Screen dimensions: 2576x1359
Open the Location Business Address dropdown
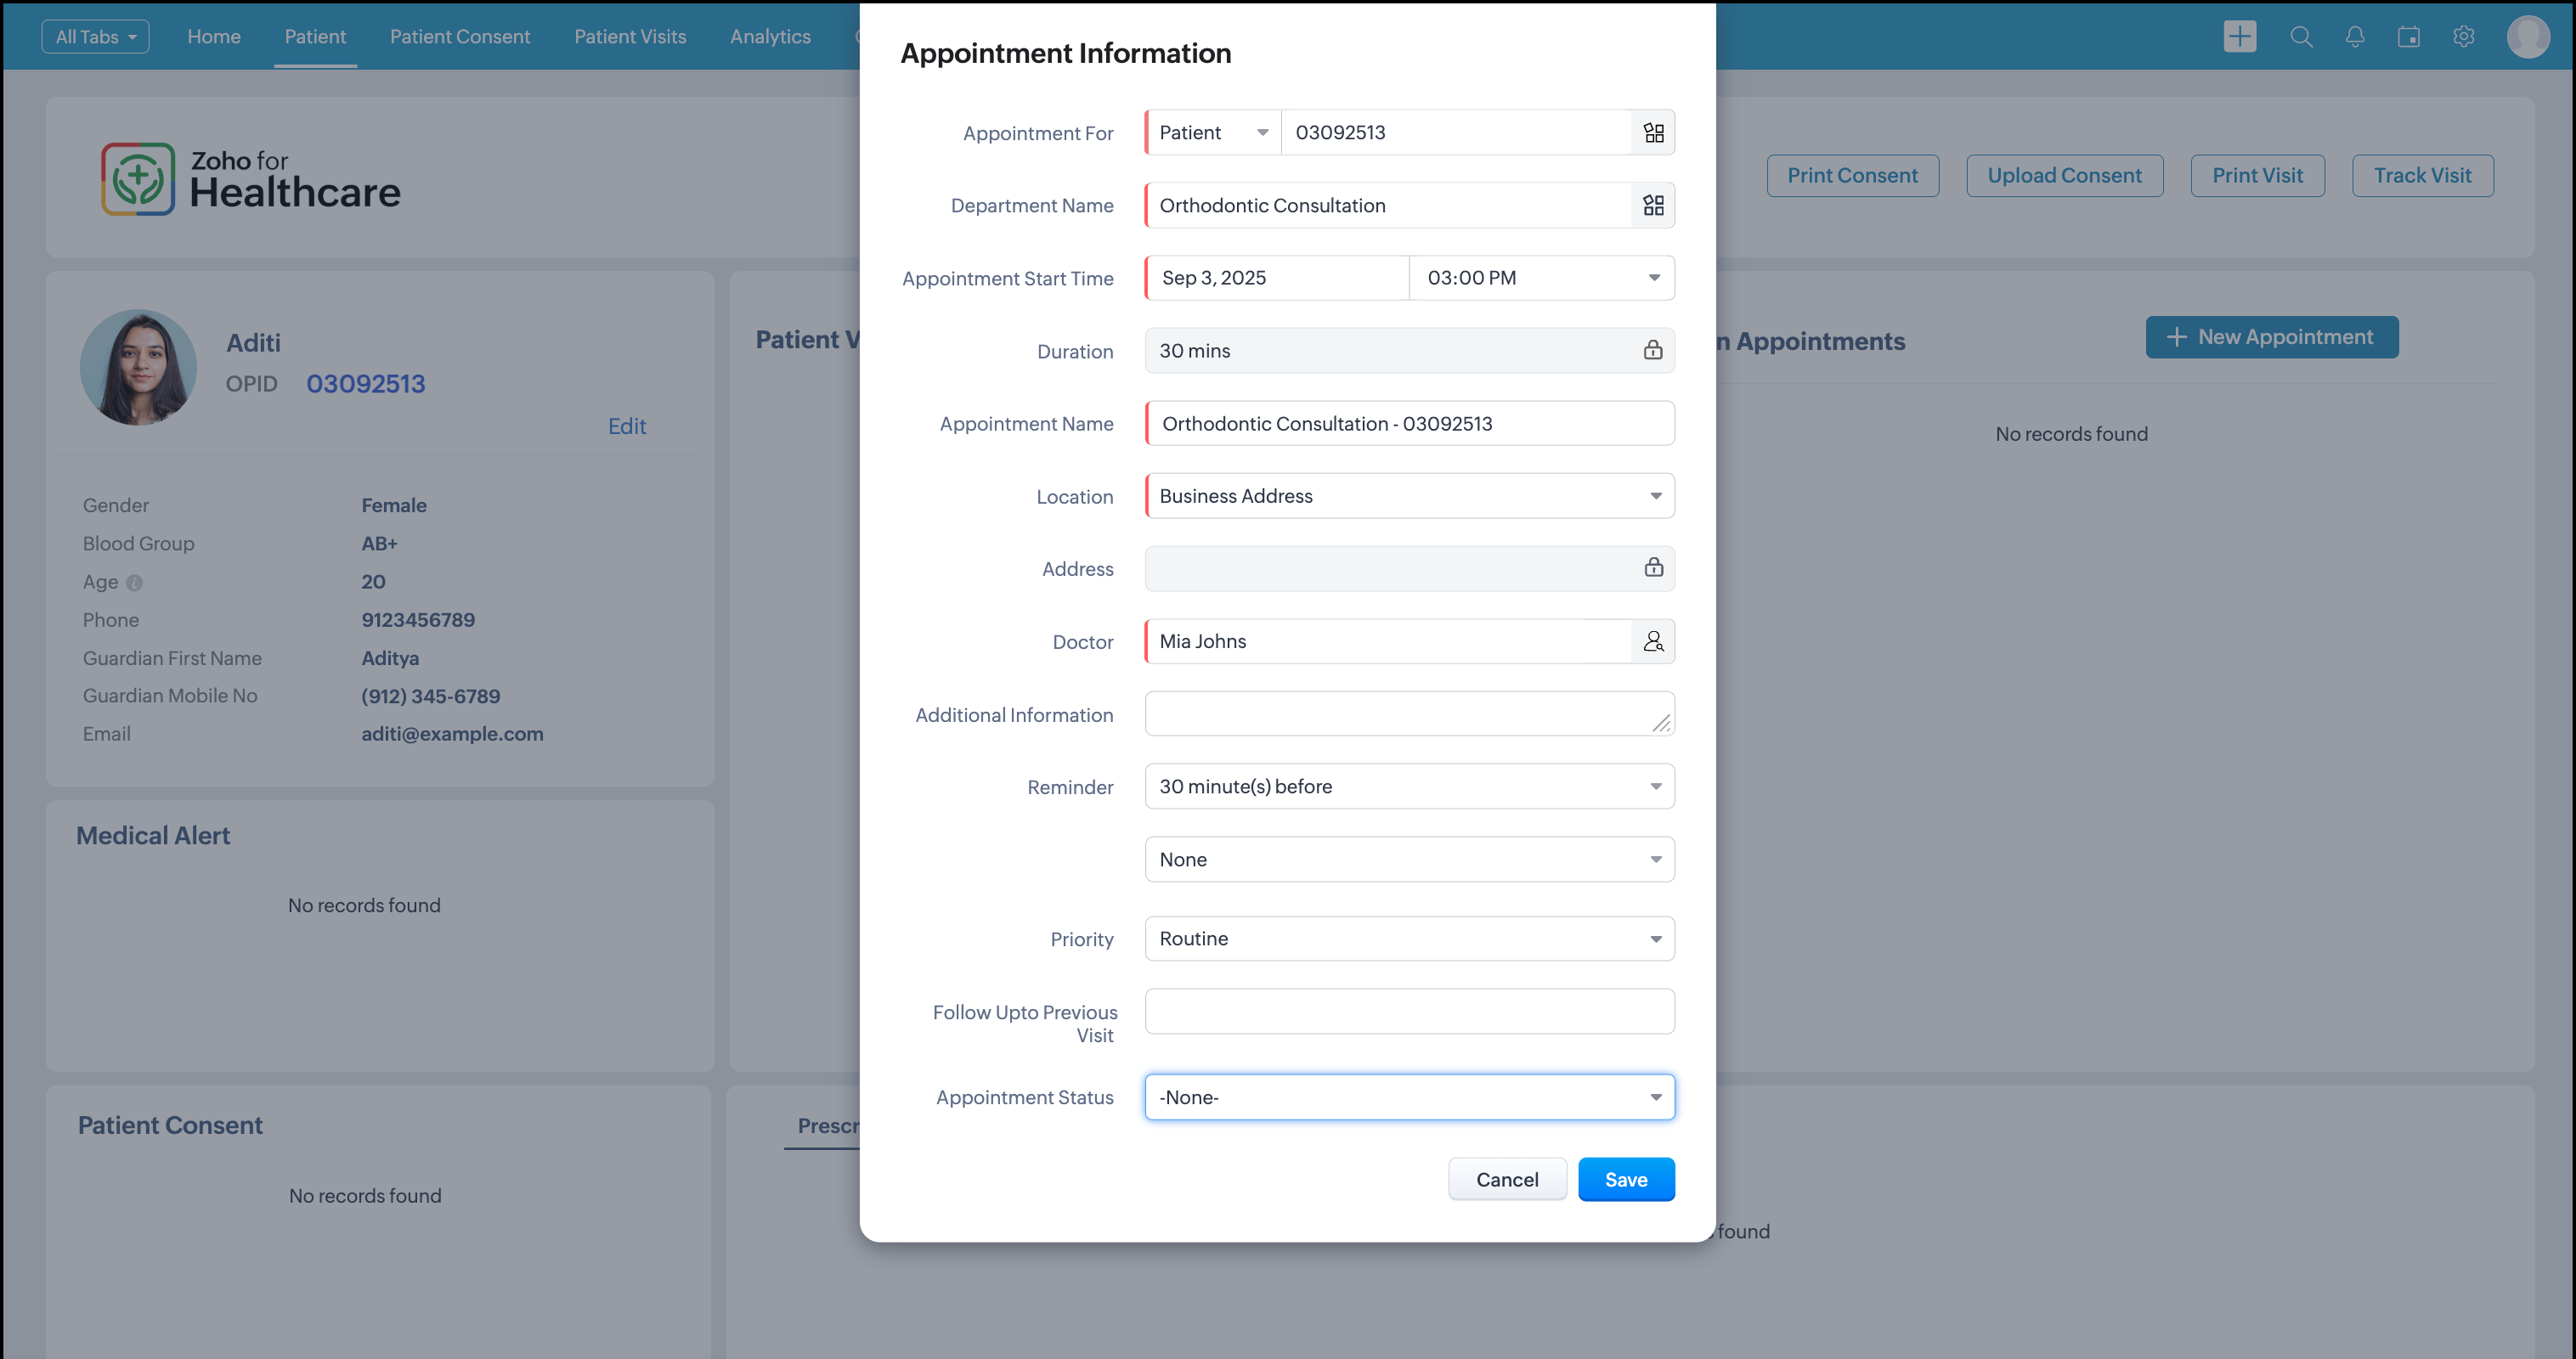click(x=1409, y=496)
